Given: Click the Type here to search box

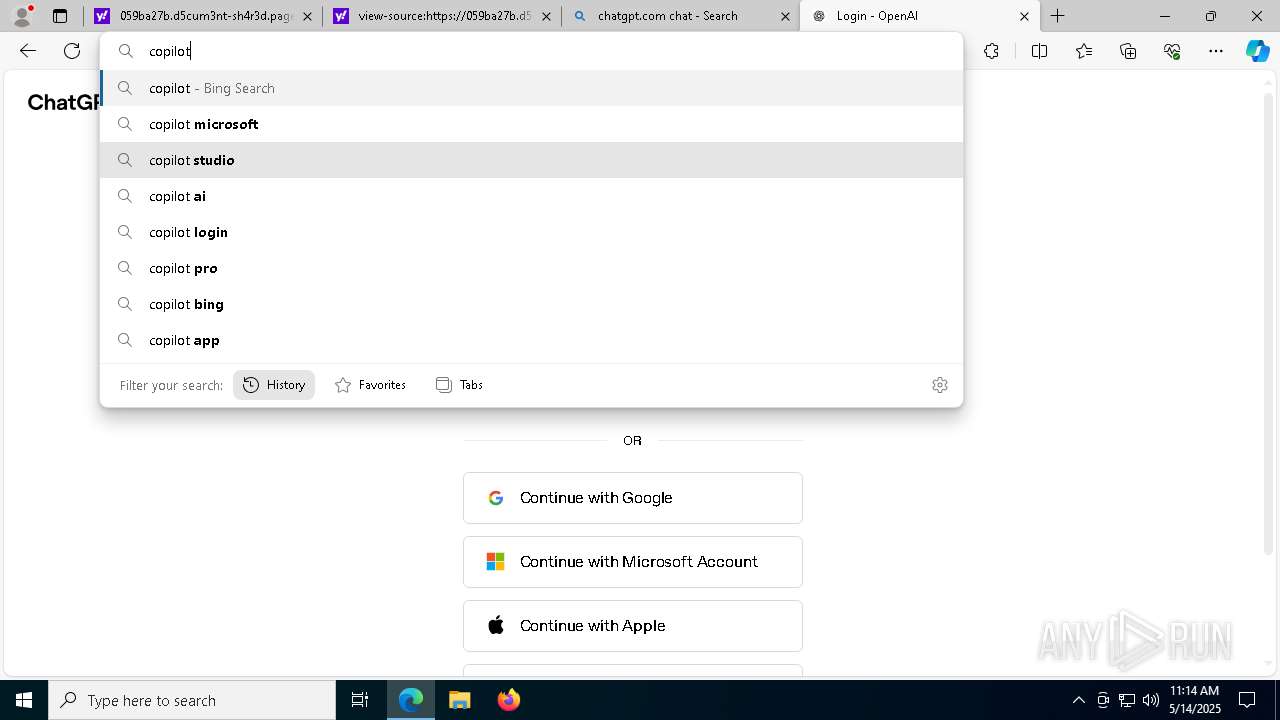Looking at the screenshot, I should click(x=192, y=700).
